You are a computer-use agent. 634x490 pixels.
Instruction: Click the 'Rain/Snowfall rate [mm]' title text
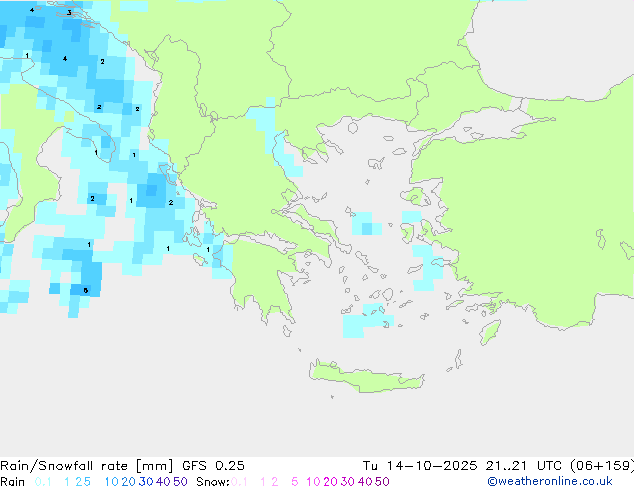pyautogui.click(x=88, y=466)
